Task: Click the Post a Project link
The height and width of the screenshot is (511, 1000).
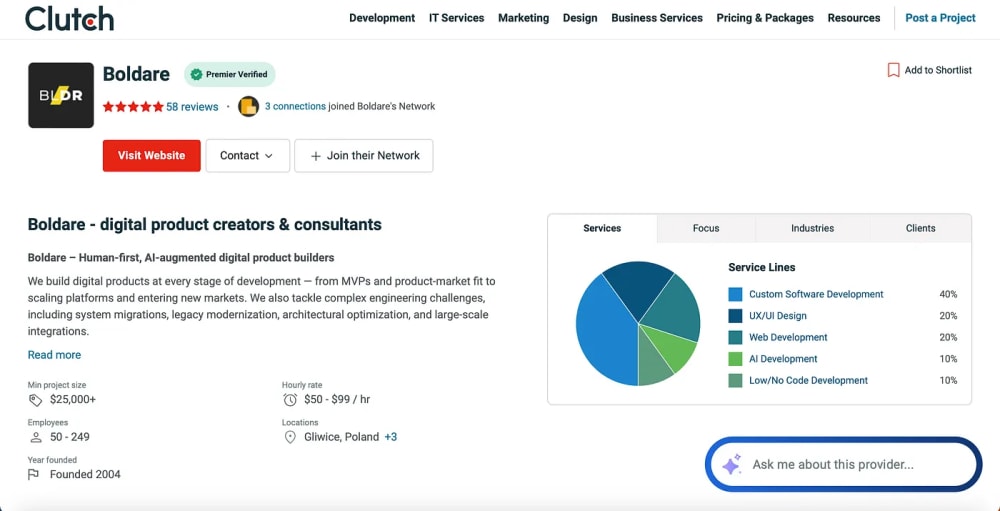Action: 940,18
